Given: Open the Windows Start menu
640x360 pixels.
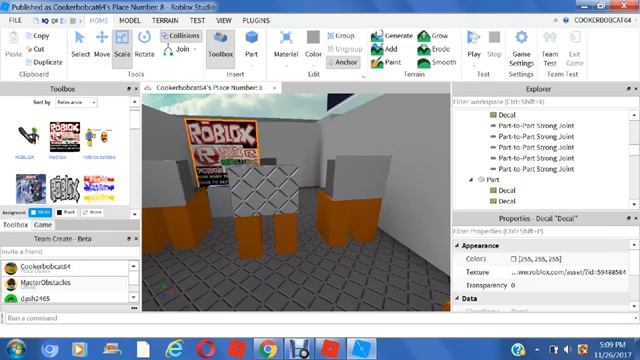Looking at the screenshot, I should [x=16, y=349].
